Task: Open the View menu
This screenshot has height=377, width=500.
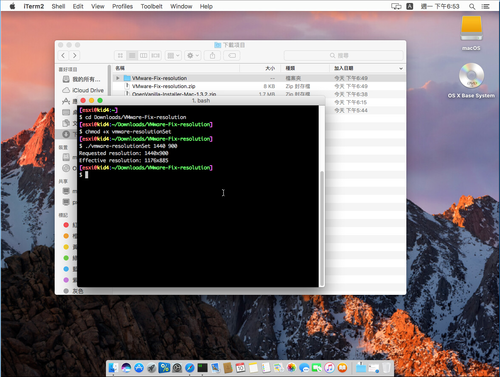Action: (x=98, y=6)
